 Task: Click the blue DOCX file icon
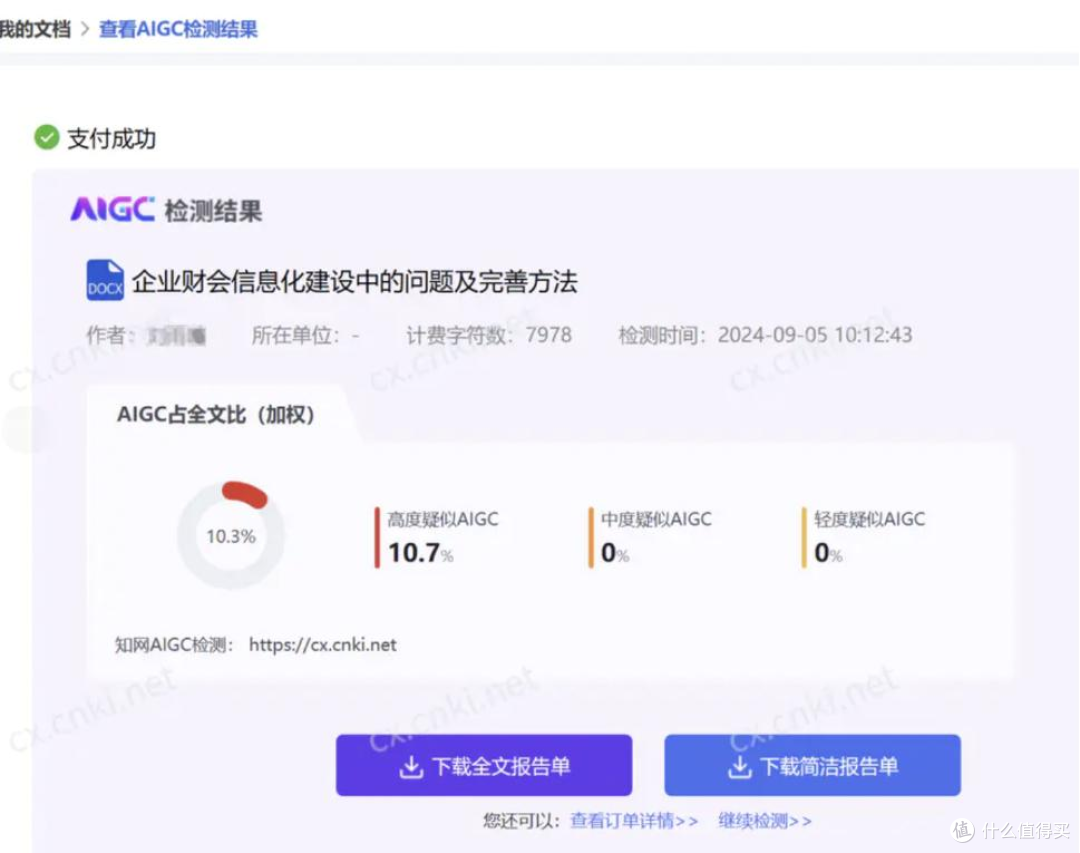(105, 280)
